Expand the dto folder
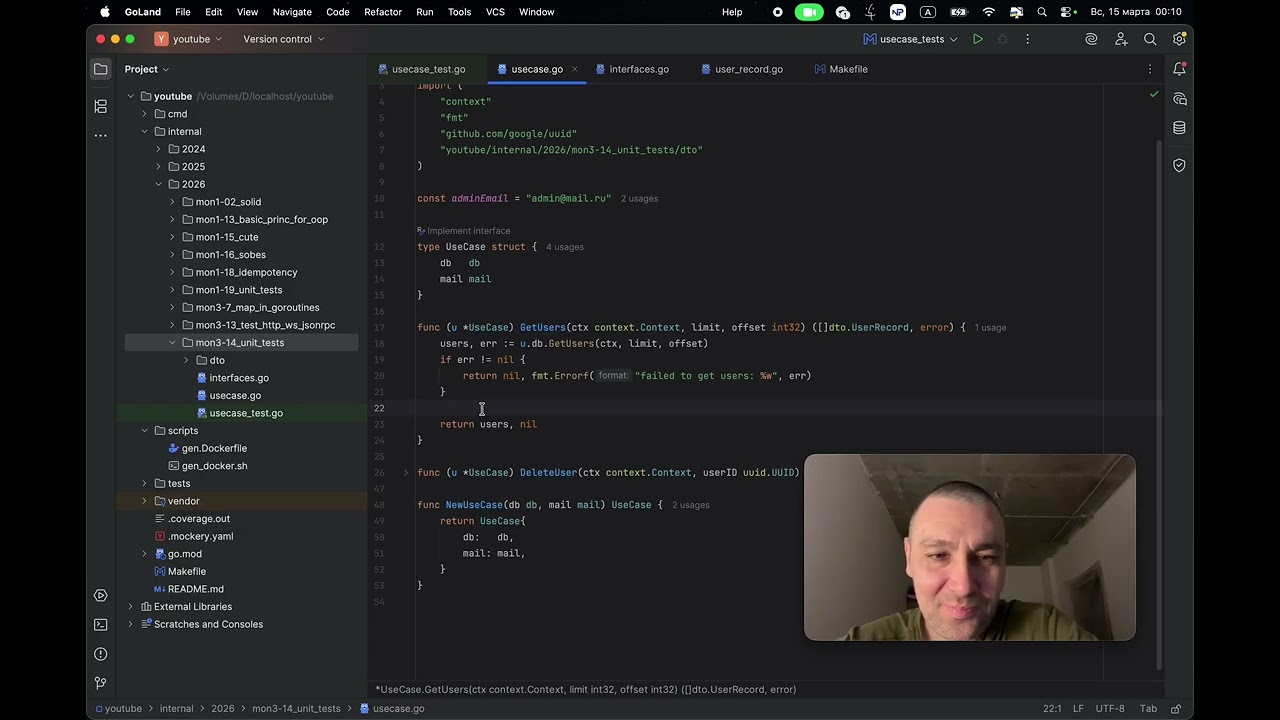Viewport: 1280px width, 720px height. point(186,360)
